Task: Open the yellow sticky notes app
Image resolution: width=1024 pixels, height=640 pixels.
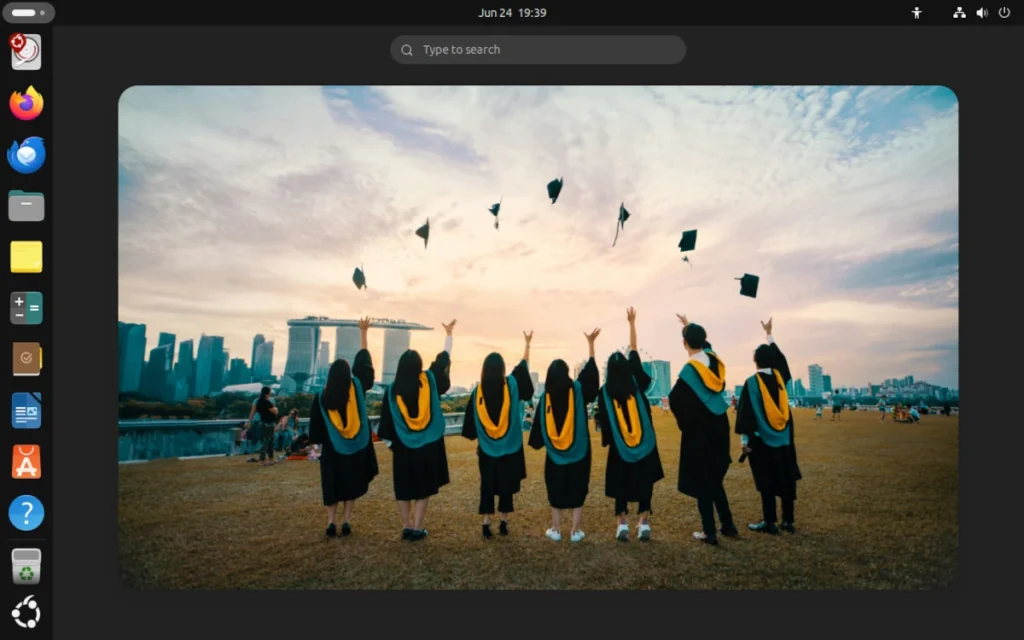Action: (26, 257)
